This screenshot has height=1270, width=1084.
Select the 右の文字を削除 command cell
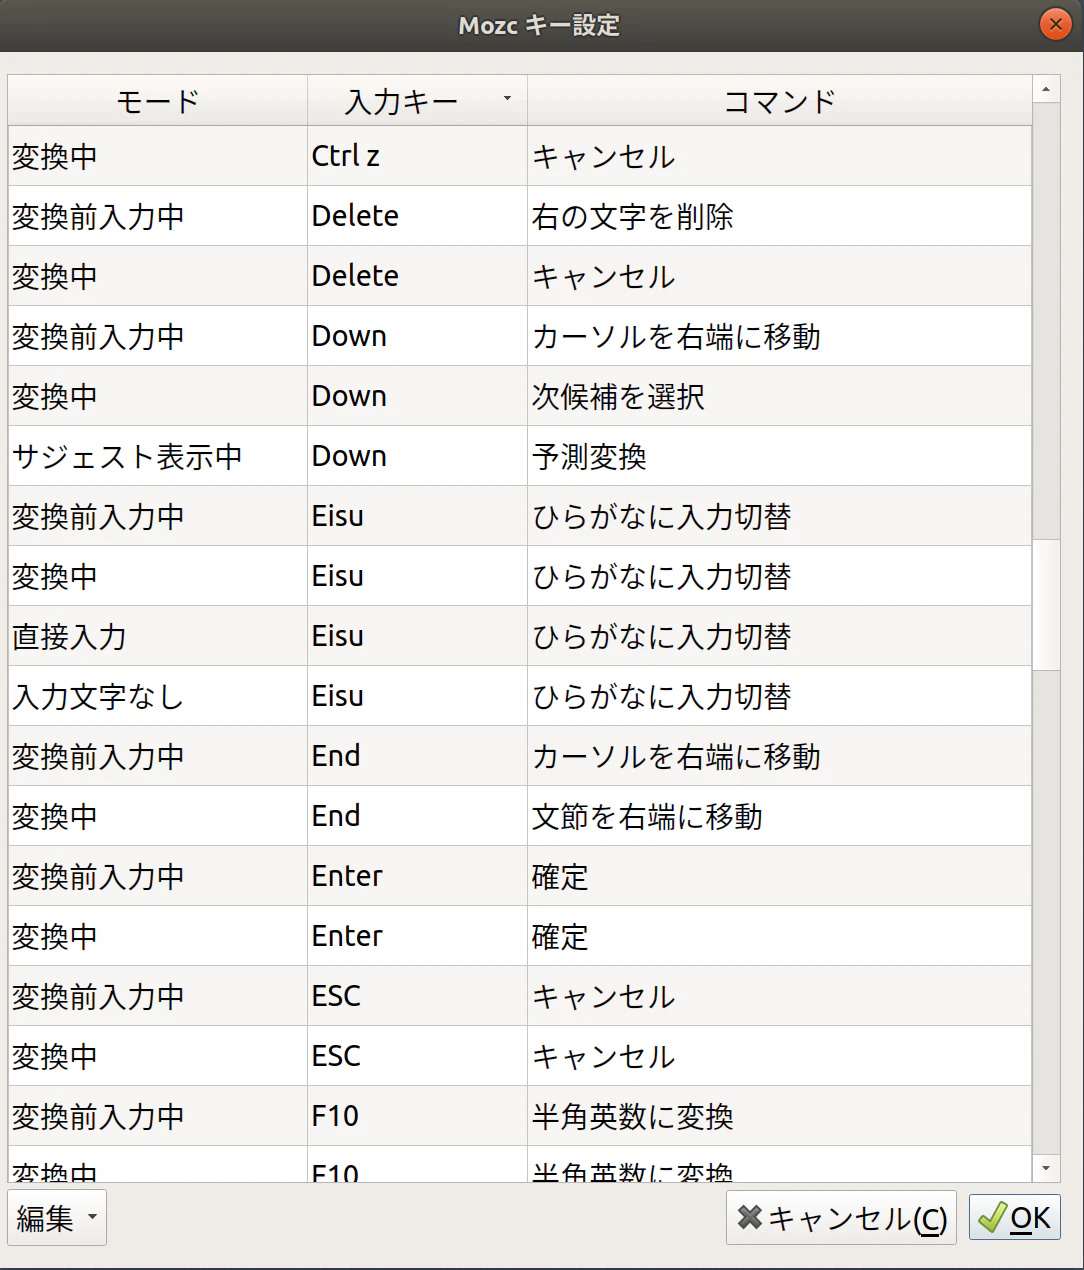779,216
